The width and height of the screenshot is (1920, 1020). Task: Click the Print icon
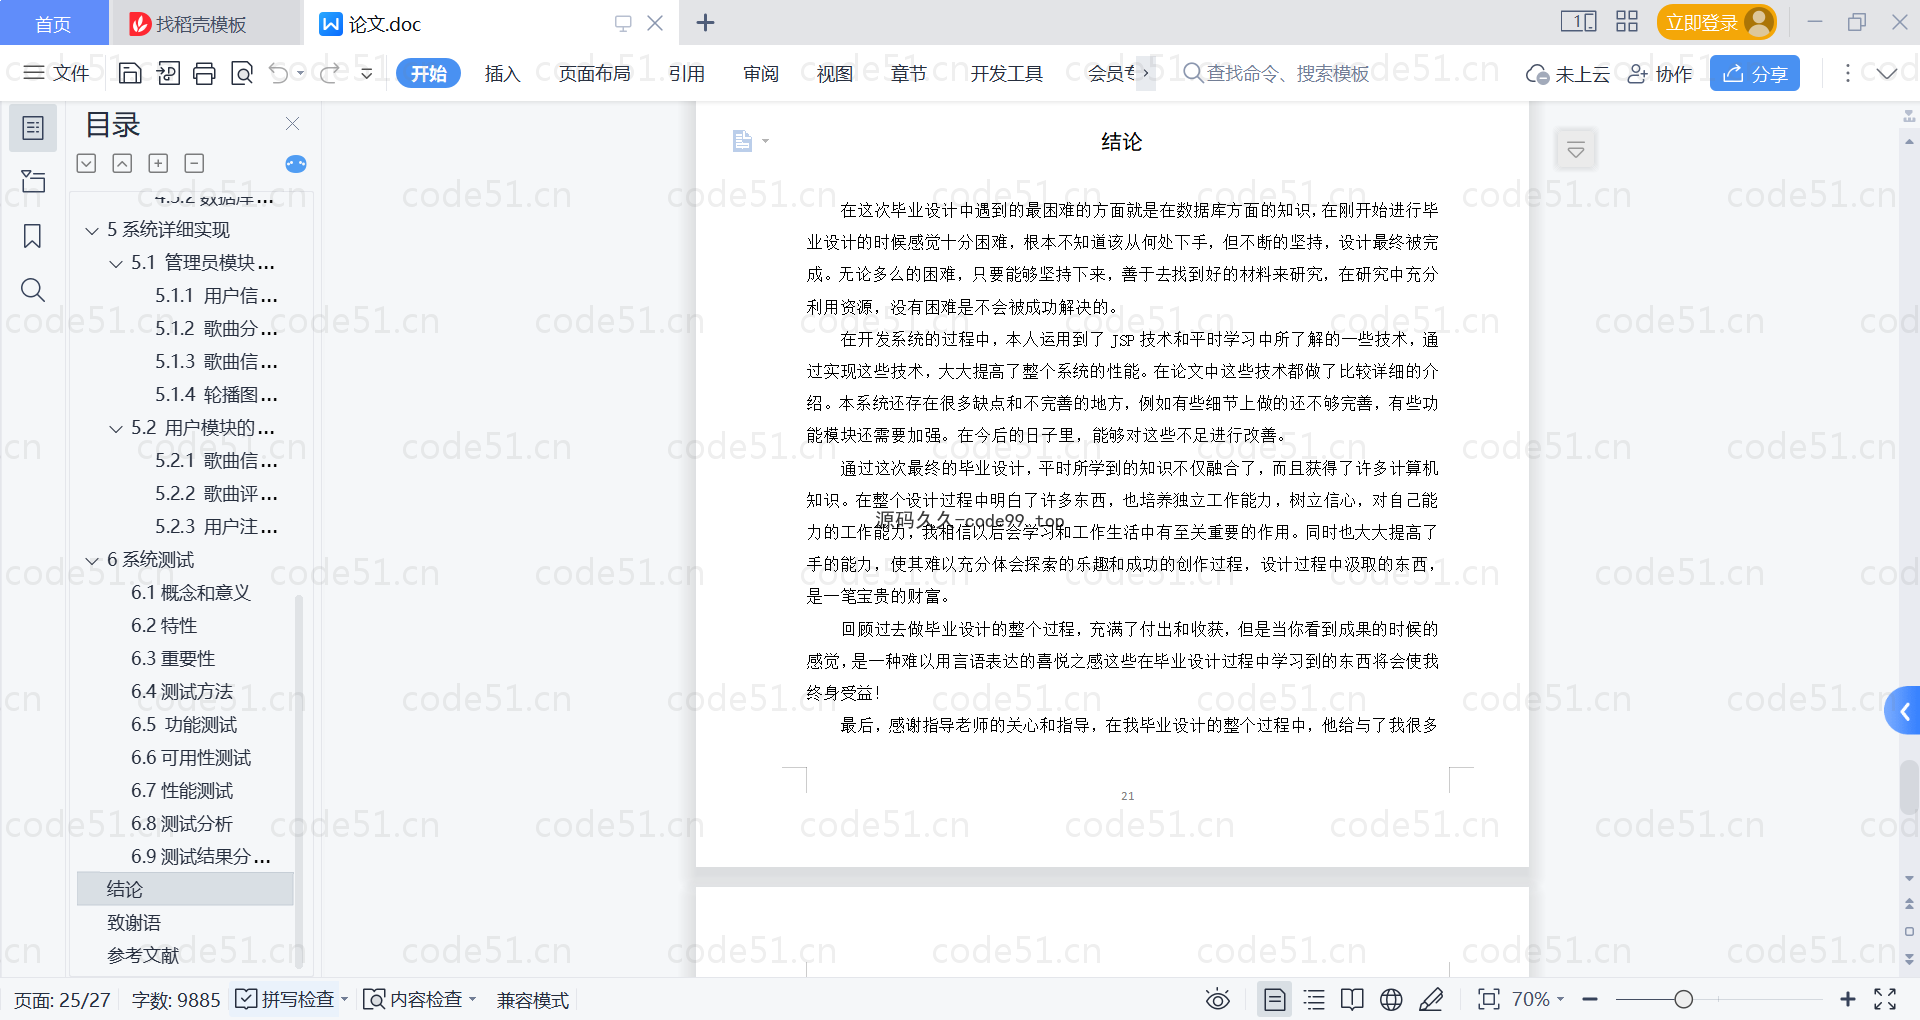point(204,73)
